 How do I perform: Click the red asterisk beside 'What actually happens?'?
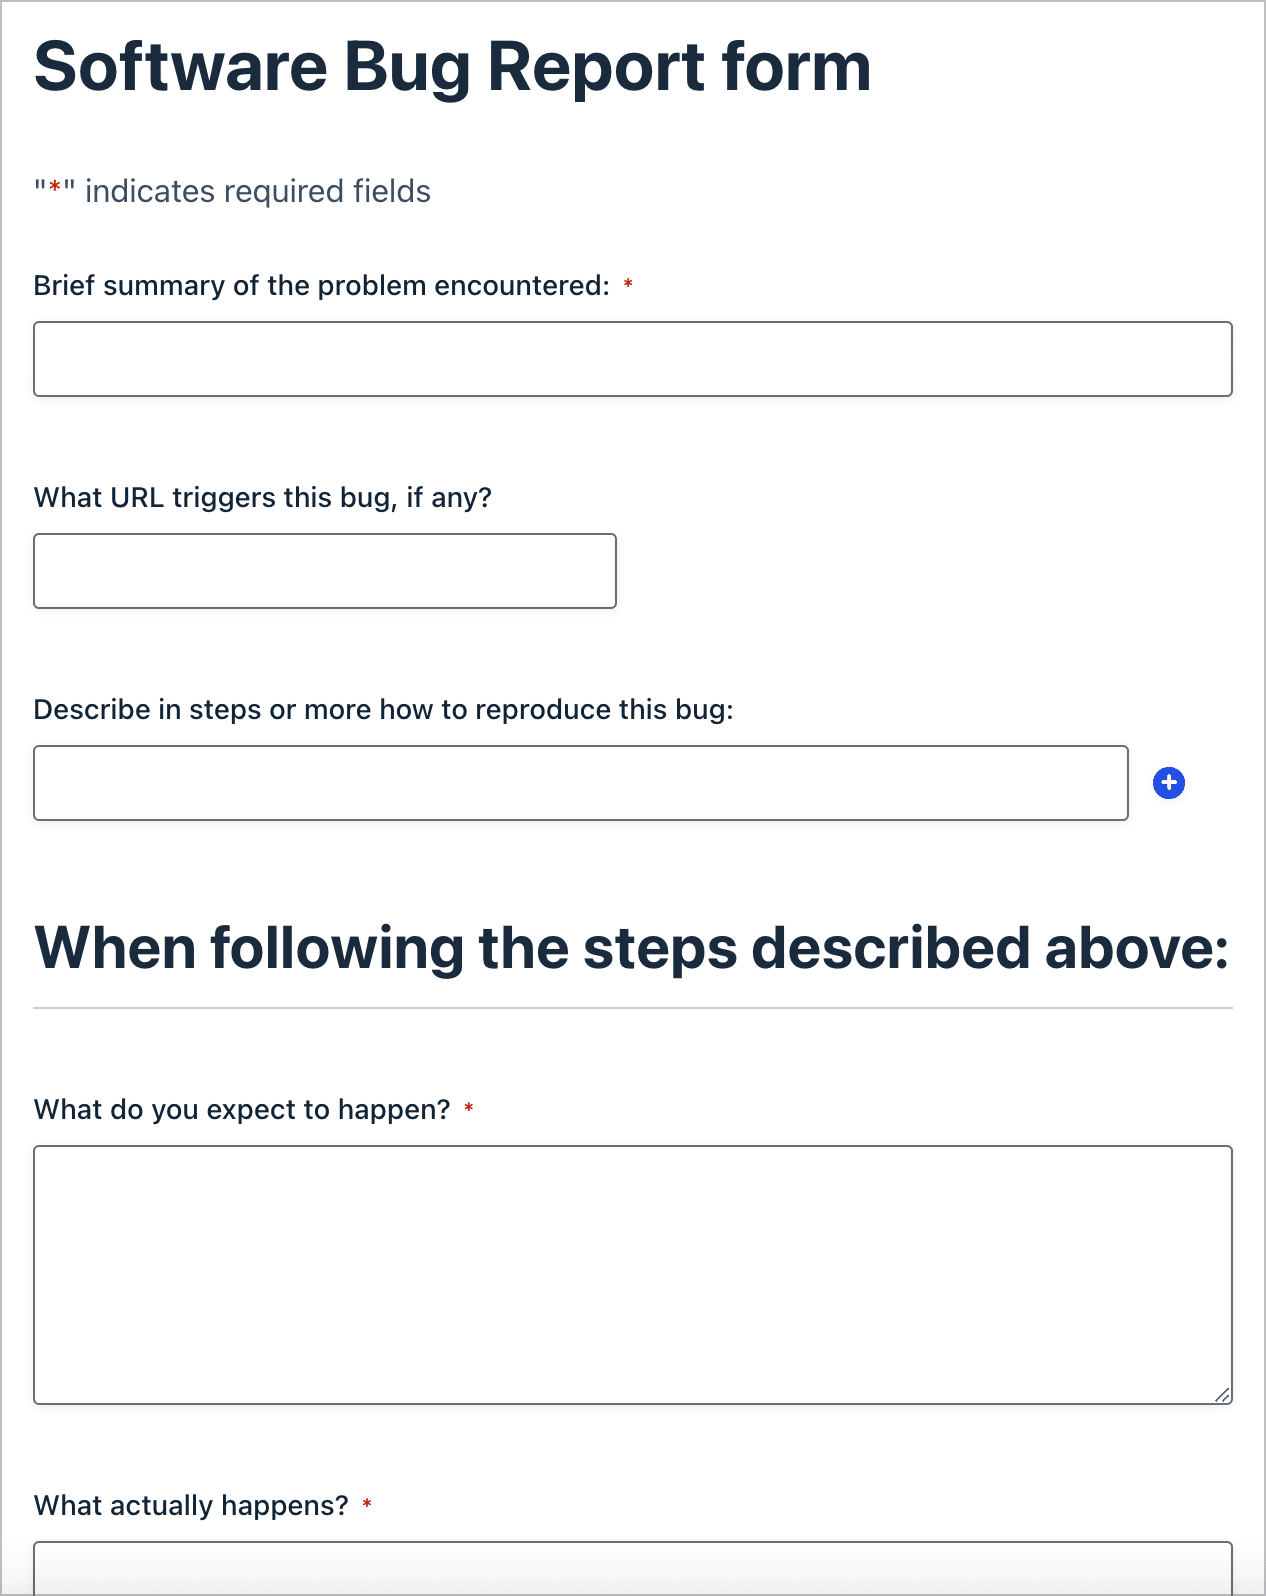pyautogui.click(x=367, y=1504)
